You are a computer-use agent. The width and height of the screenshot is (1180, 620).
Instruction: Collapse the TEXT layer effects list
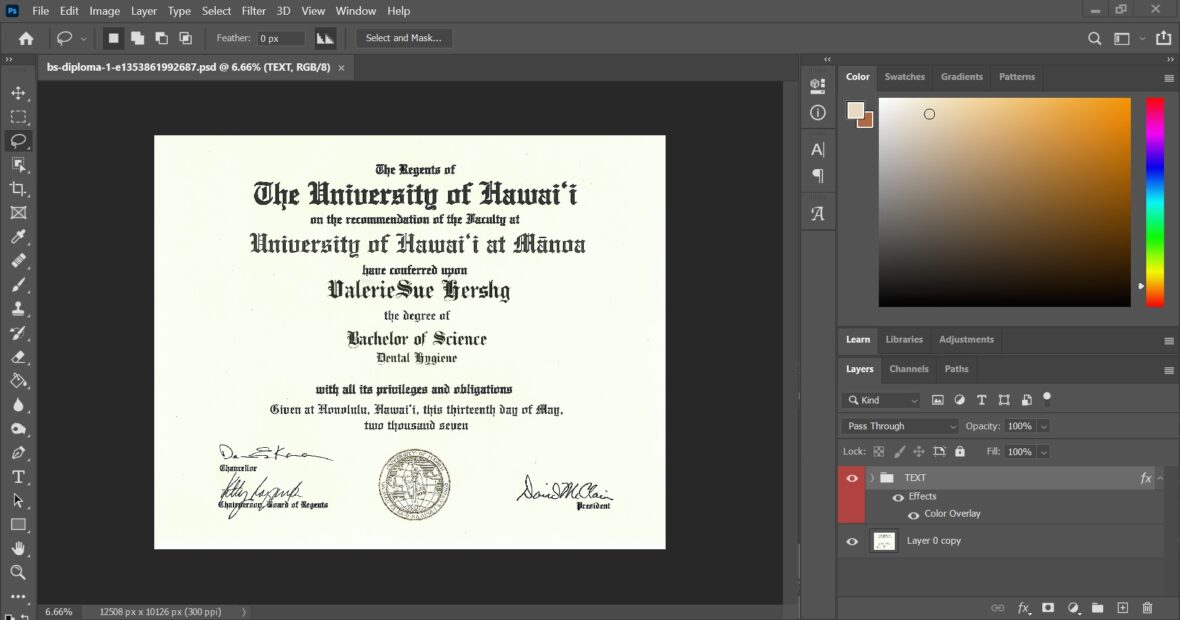pos(1160,478)
